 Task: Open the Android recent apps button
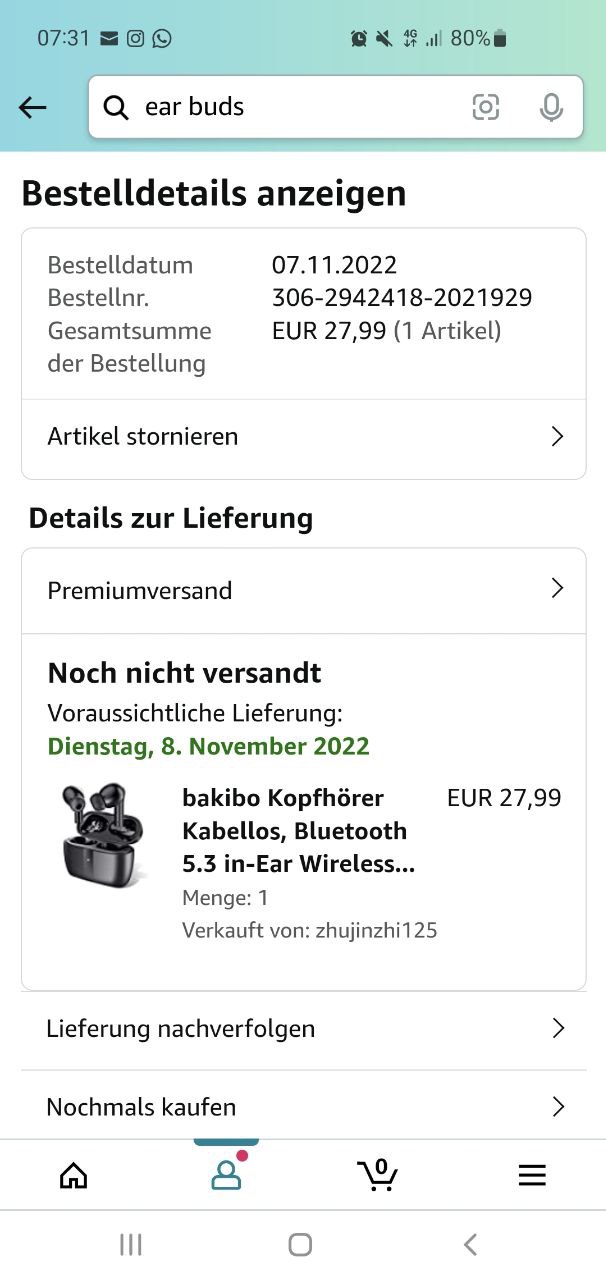(130, 1244)
